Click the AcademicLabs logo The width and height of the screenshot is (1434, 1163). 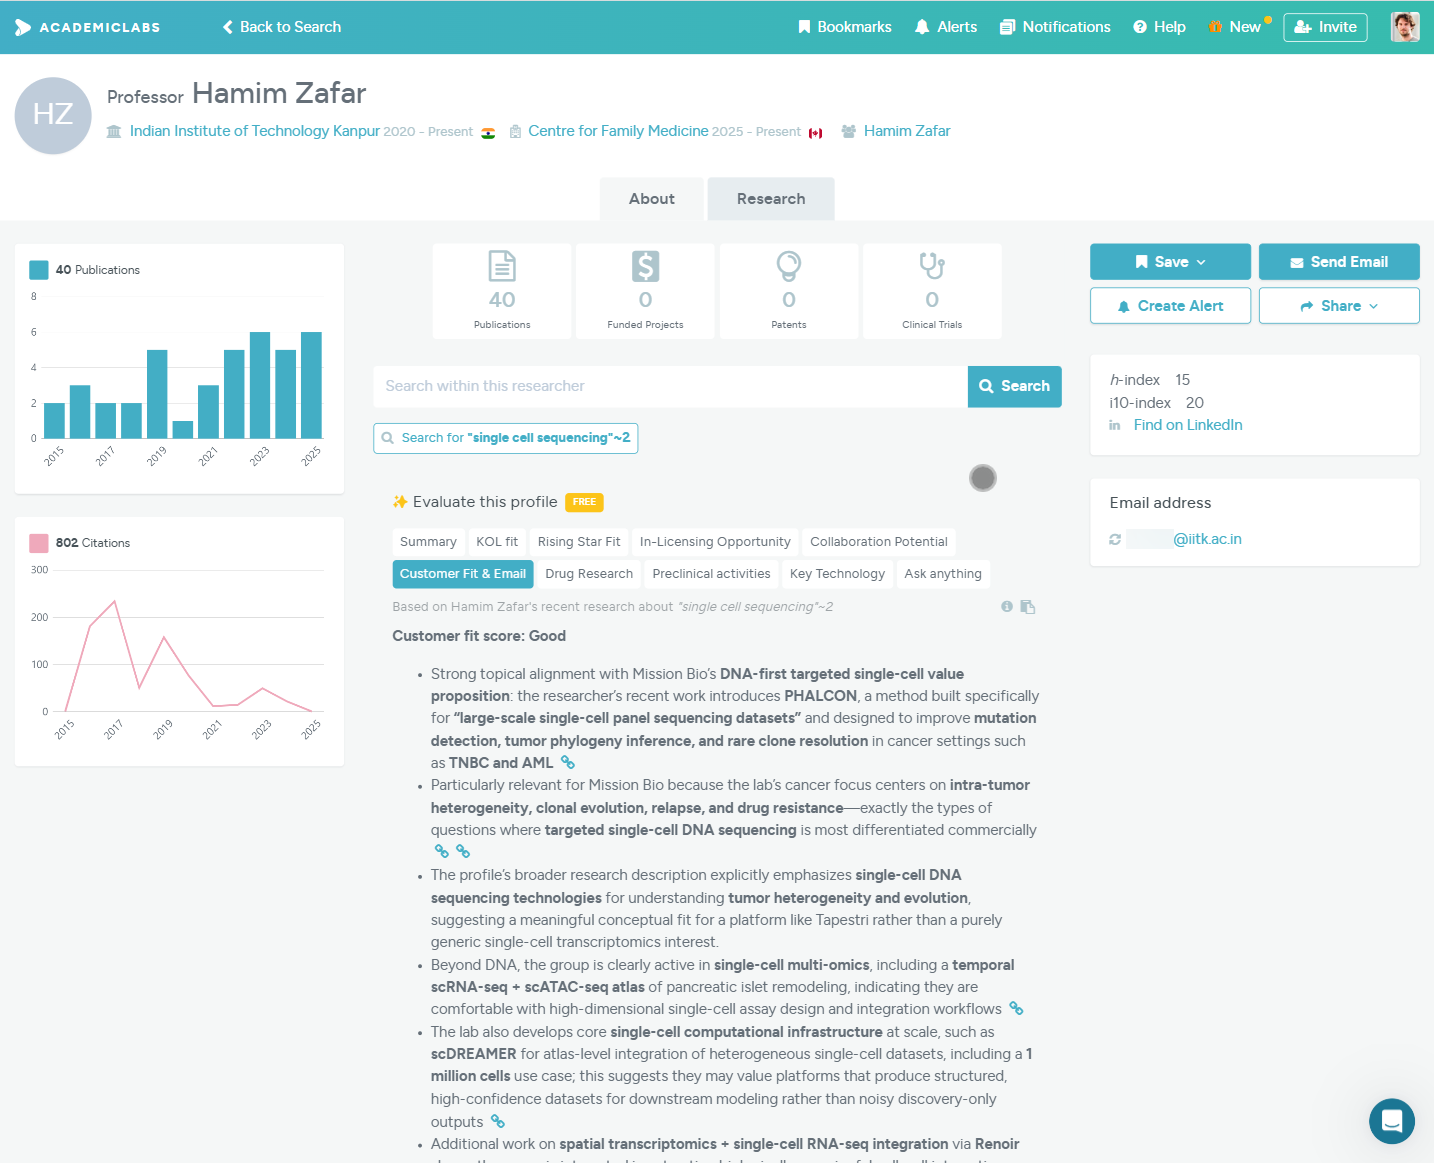point(88,27)
